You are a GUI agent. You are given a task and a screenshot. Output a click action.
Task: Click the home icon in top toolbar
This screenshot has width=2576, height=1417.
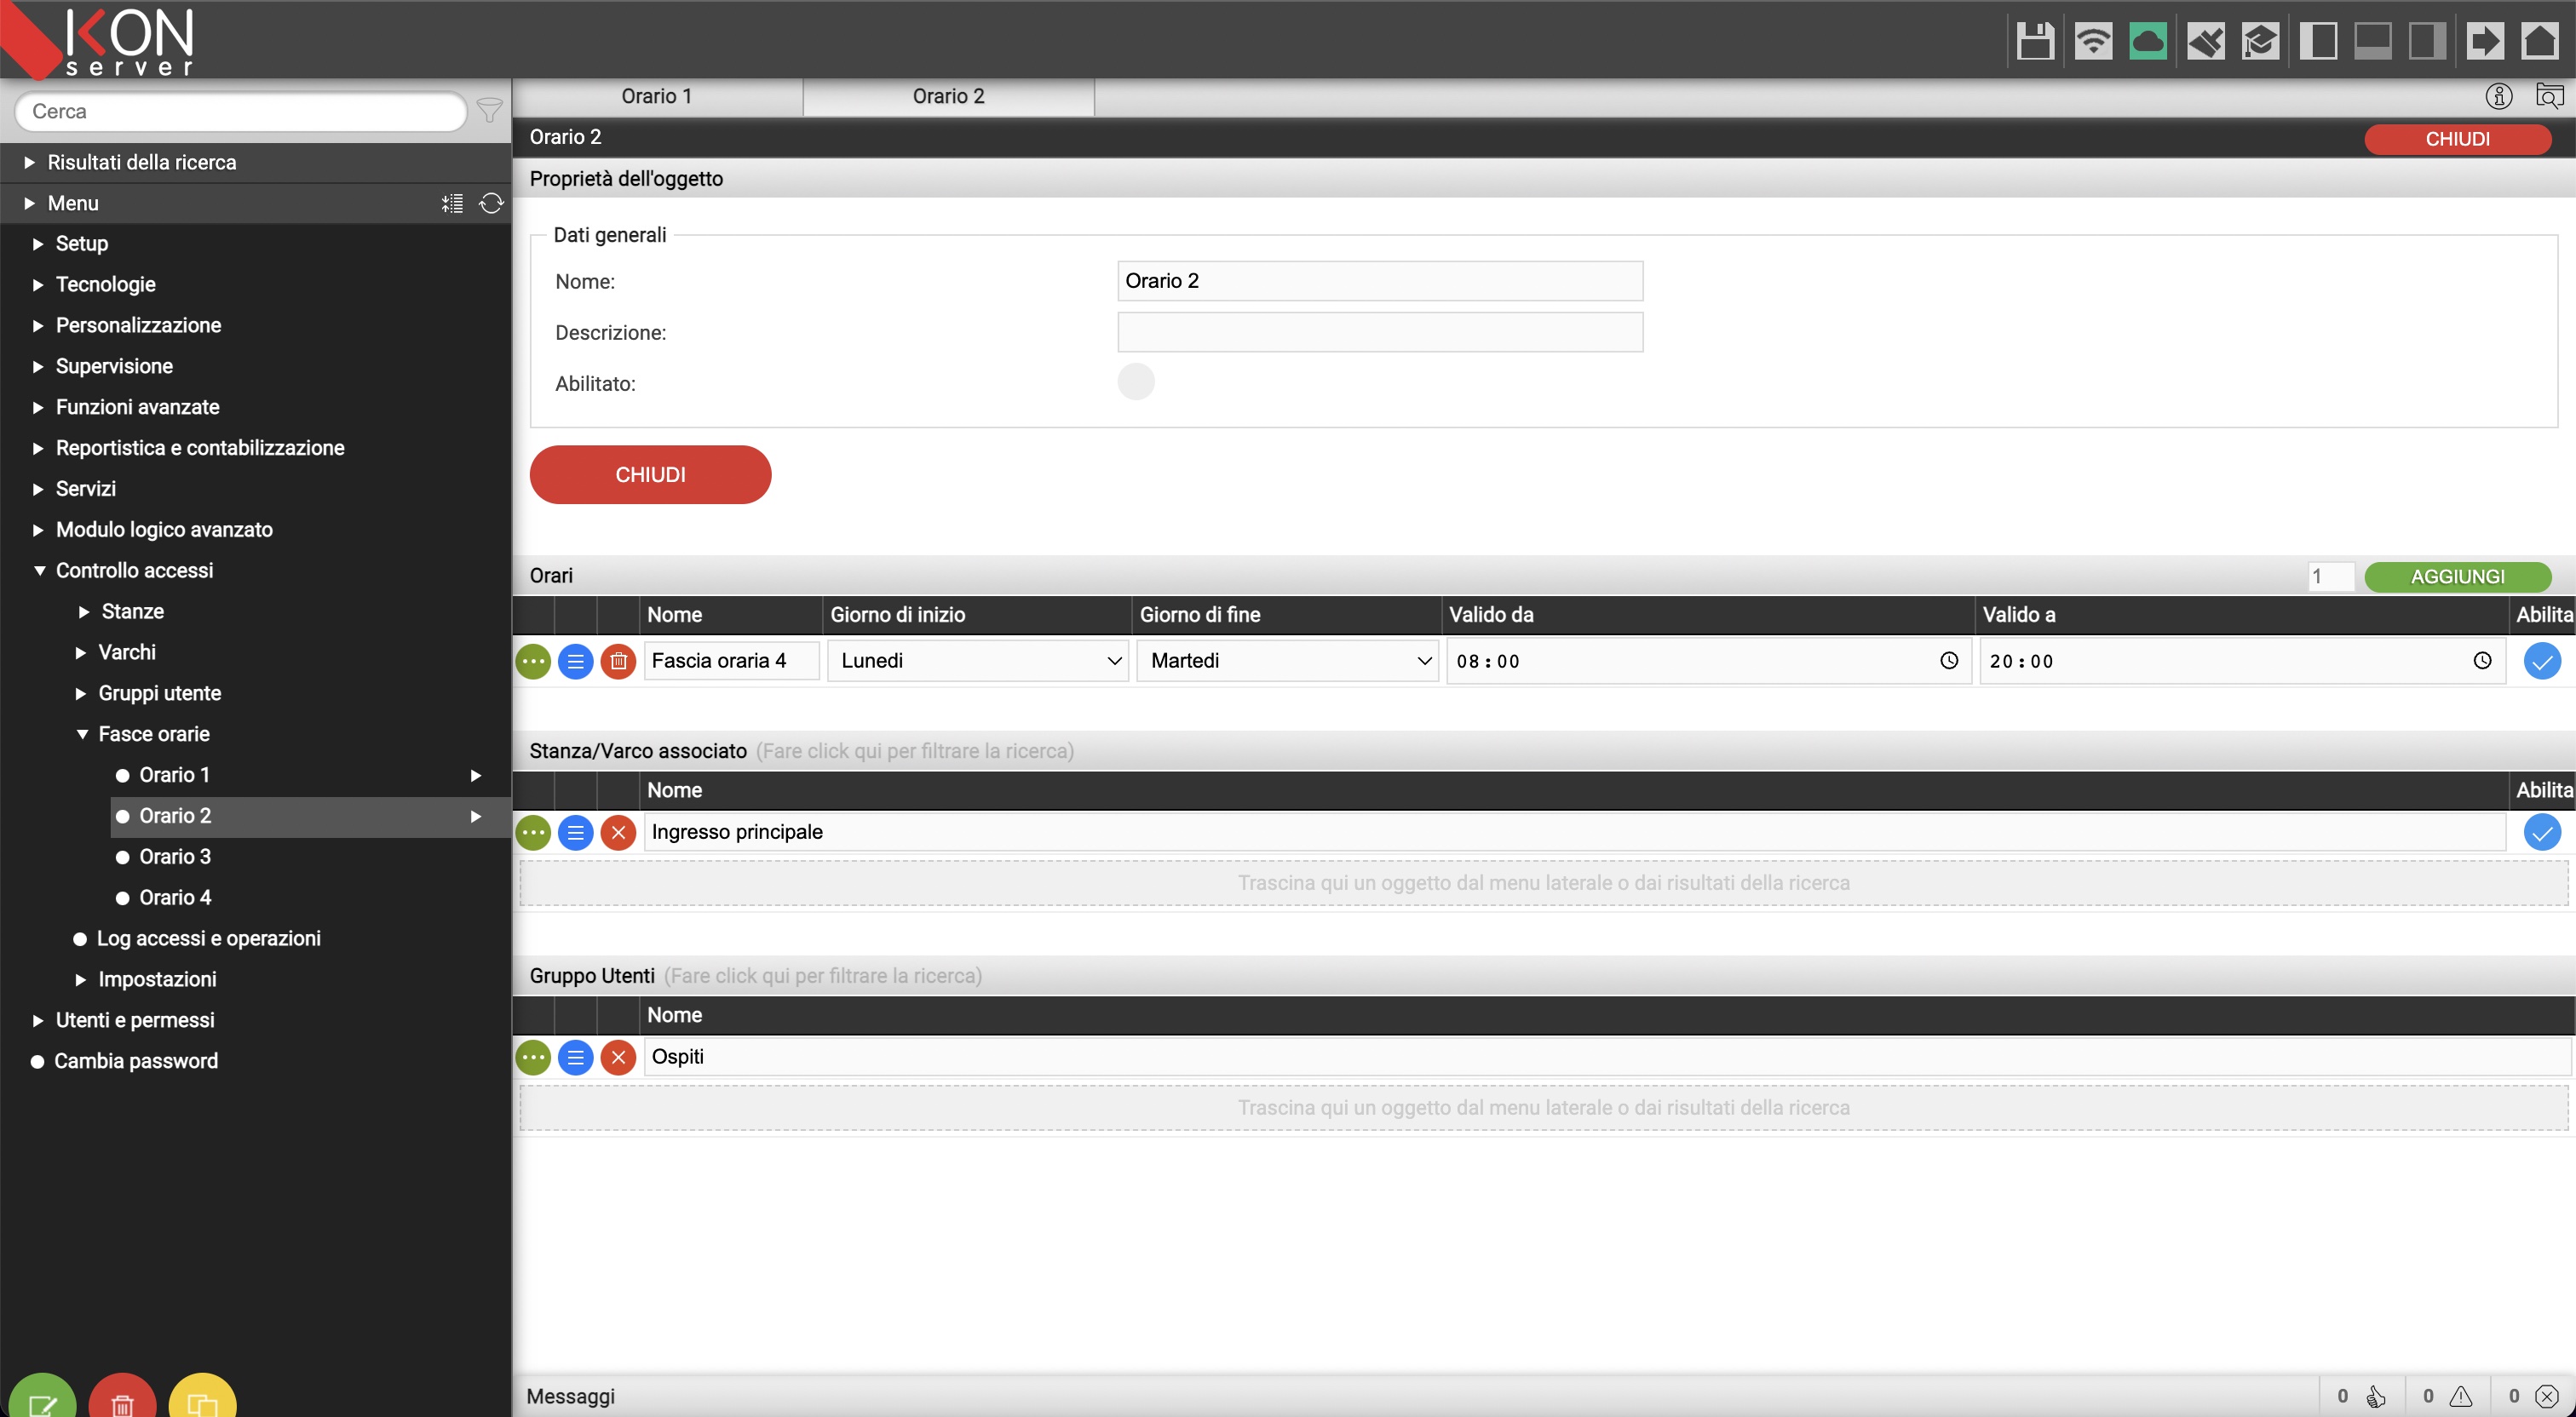[2540, 41]
